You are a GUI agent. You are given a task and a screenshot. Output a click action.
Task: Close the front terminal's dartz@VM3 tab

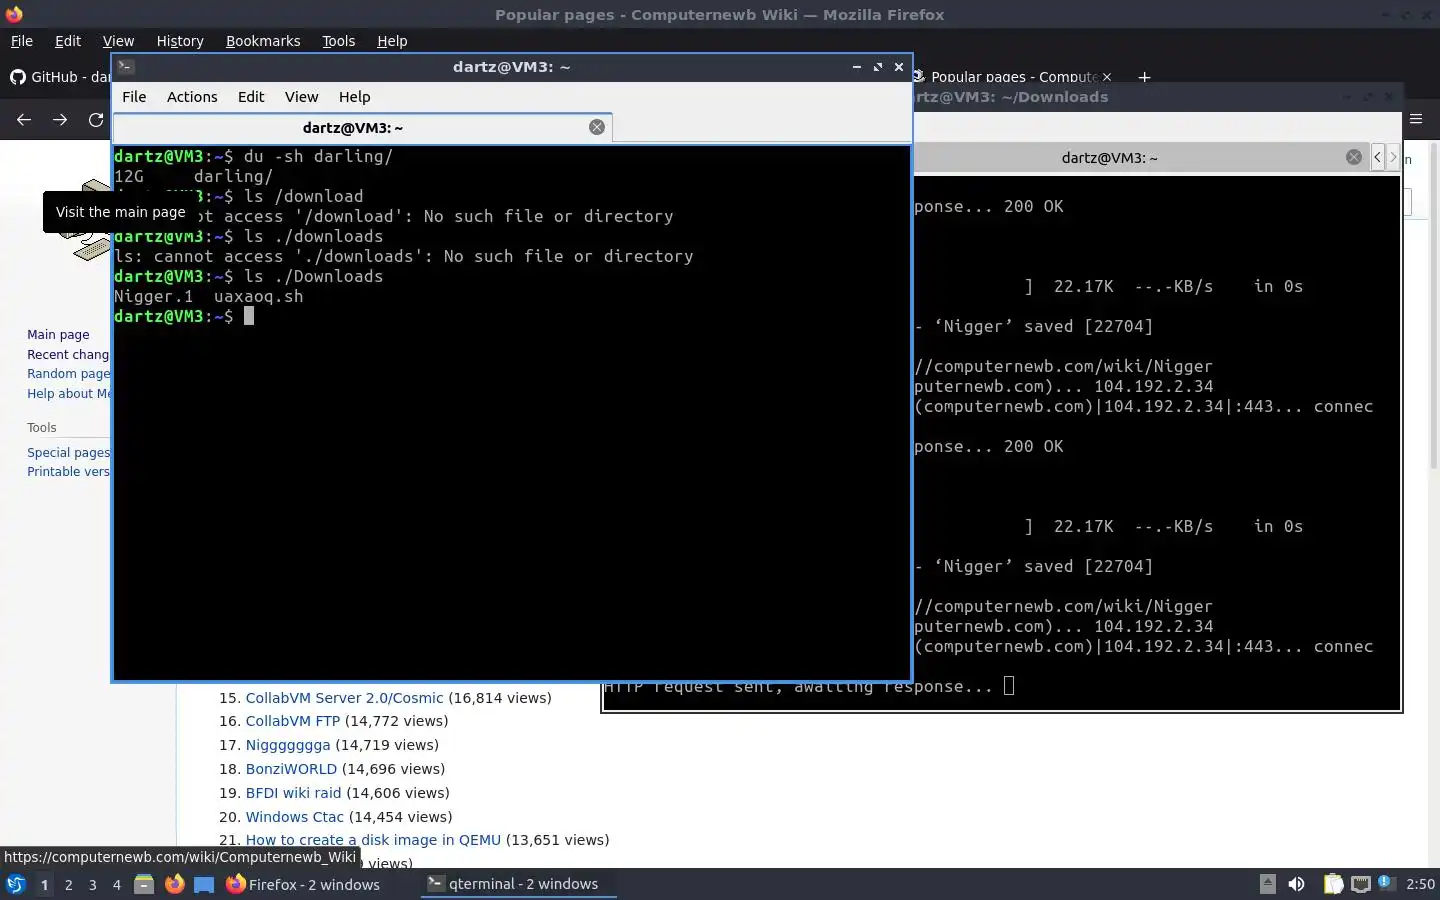click(x=597, y=127)
